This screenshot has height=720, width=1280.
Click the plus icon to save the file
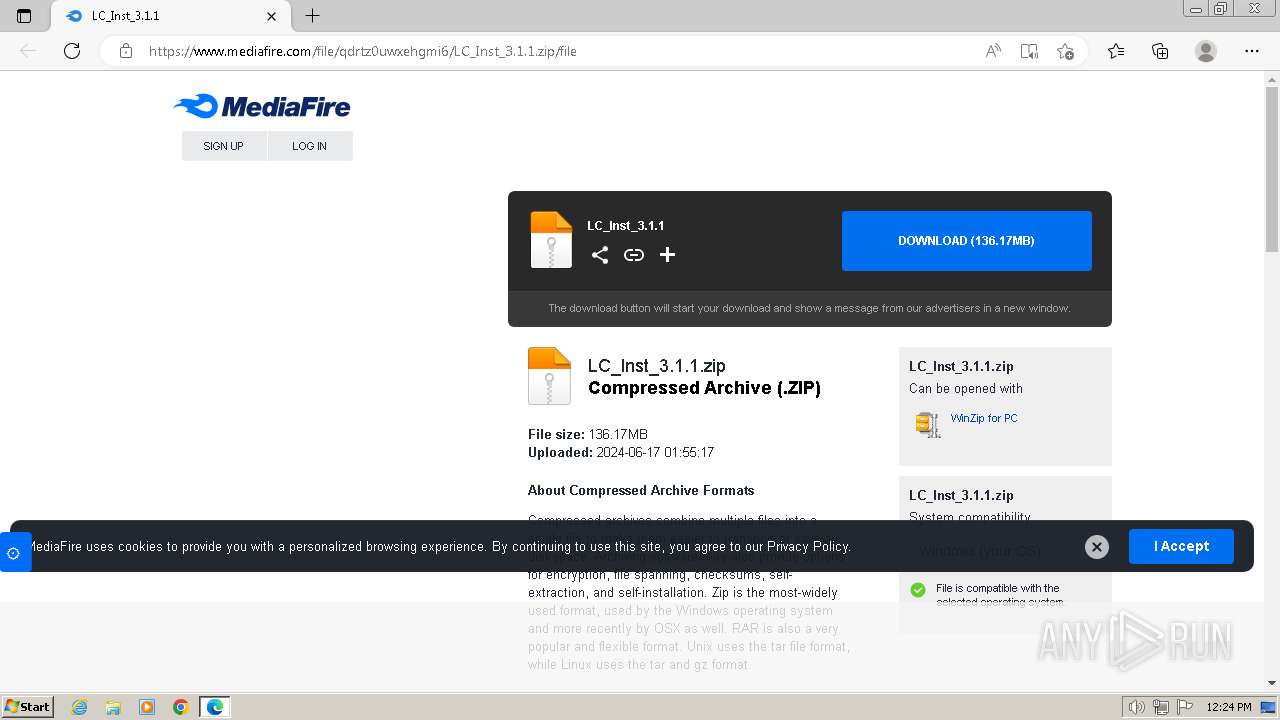pos(668,255)
